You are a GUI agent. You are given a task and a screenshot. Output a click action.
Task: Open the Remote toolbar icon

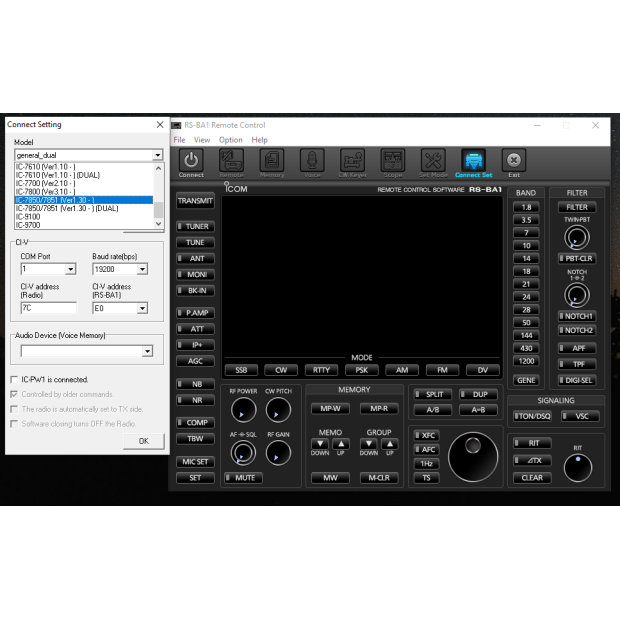(x=232, y=160)
